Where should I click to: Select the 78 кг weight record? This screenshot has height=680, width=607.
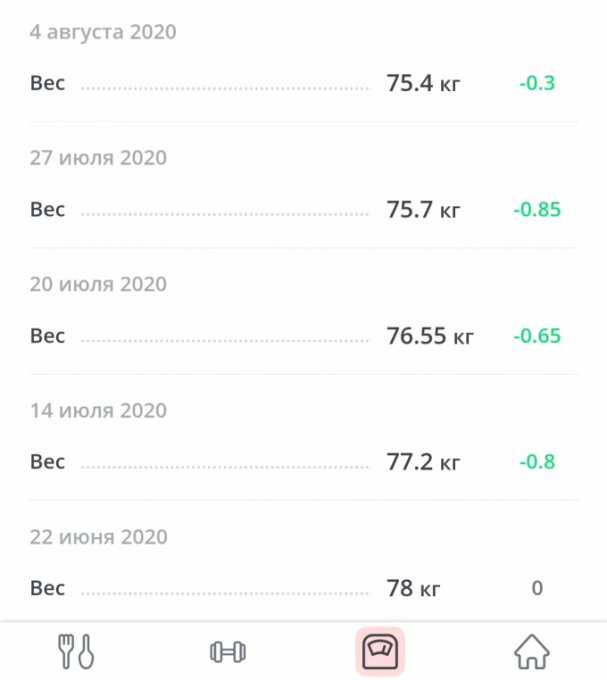coord(414,589)
